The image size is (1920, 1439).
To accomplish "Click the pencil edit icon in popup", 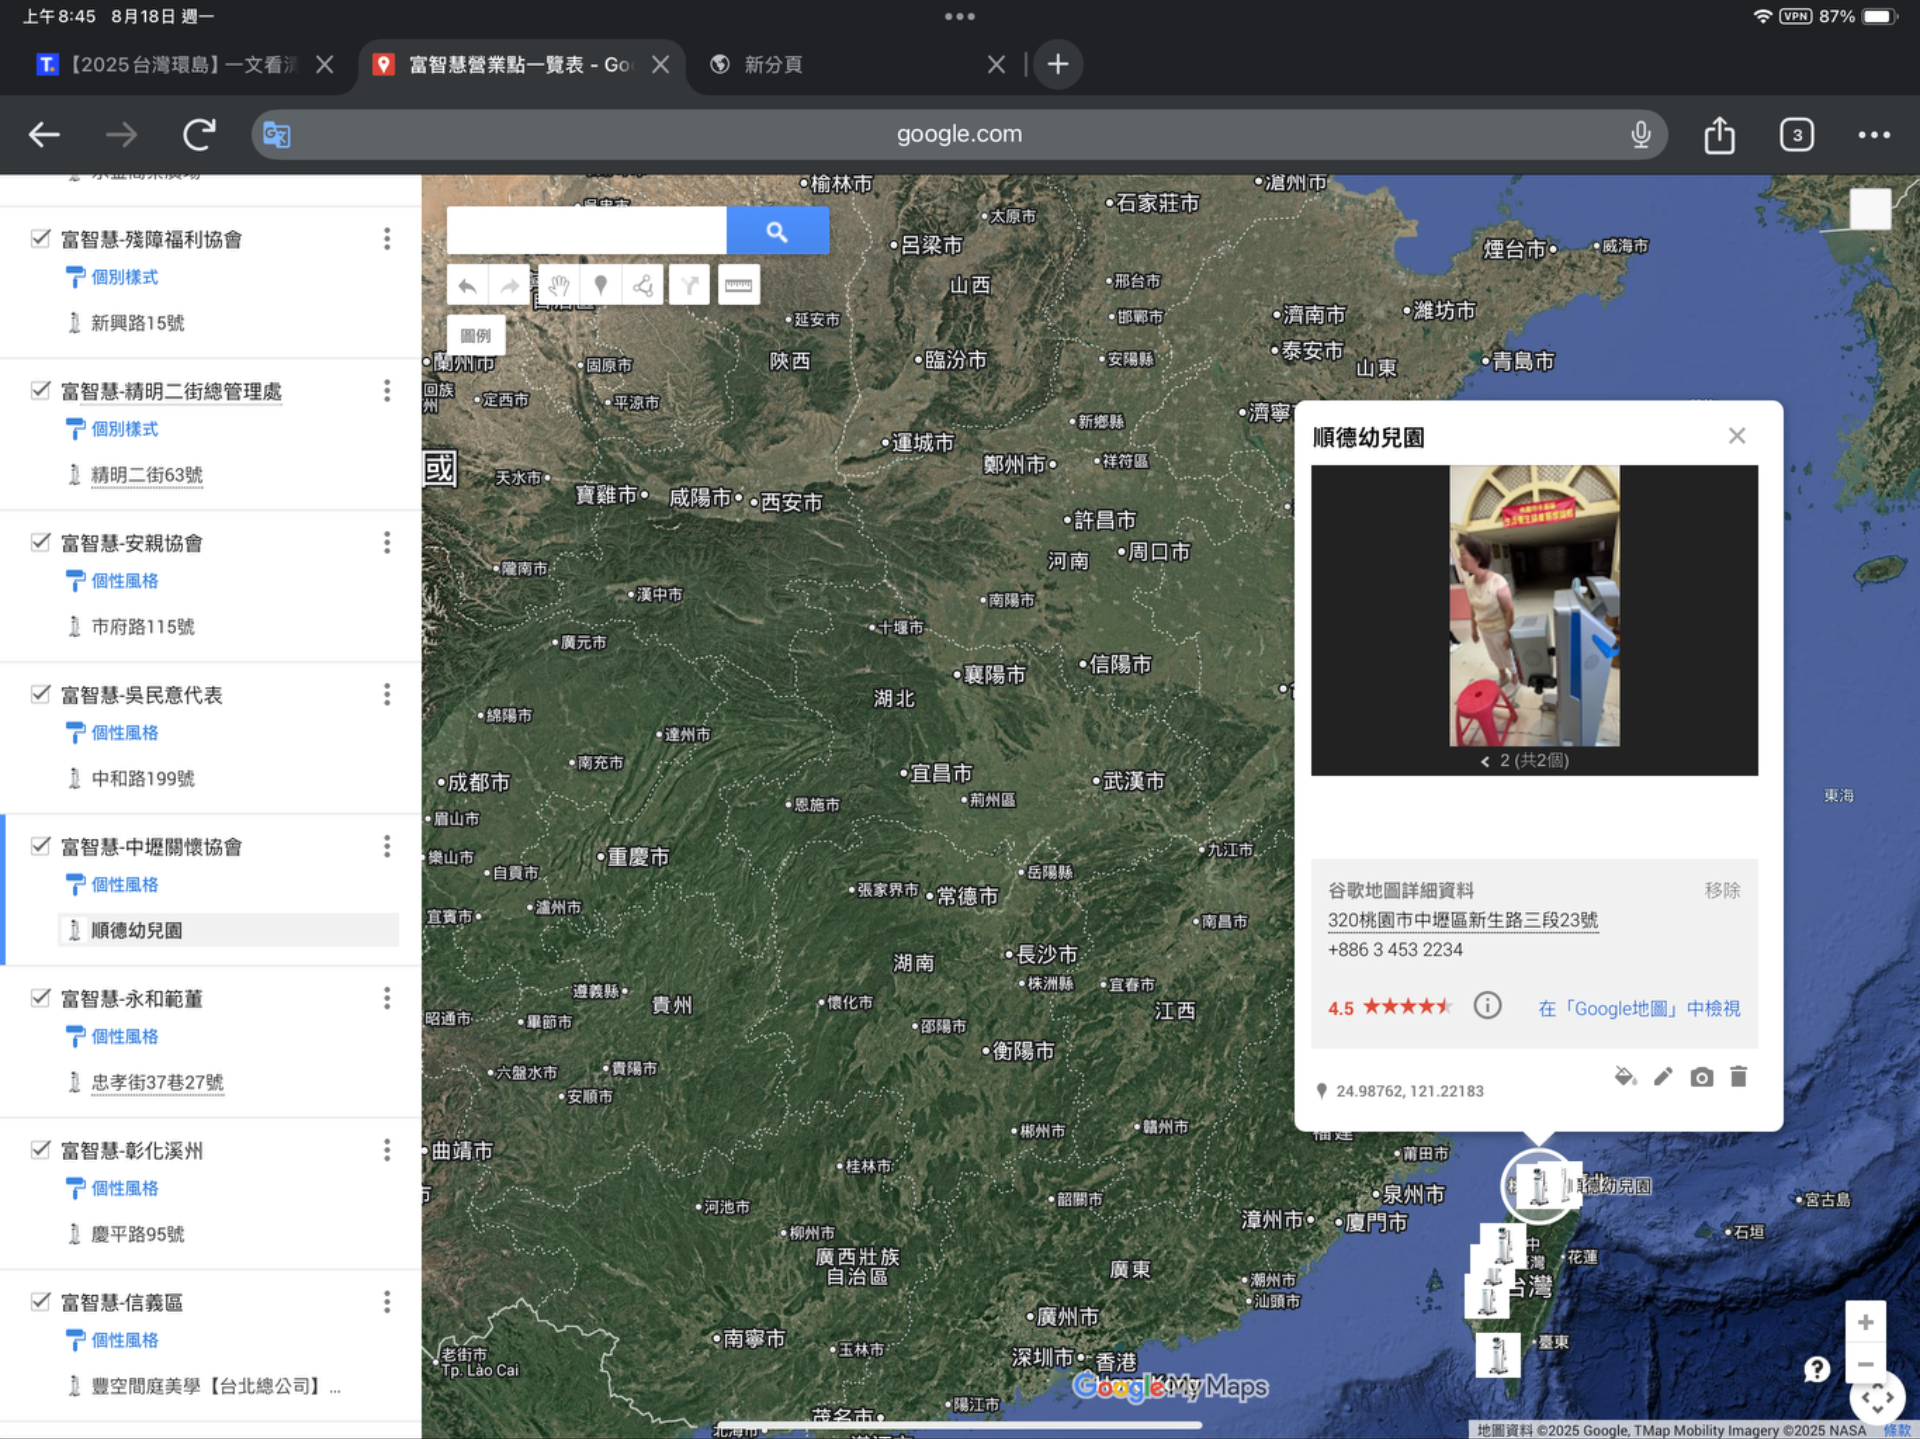I will 1663,1077.
